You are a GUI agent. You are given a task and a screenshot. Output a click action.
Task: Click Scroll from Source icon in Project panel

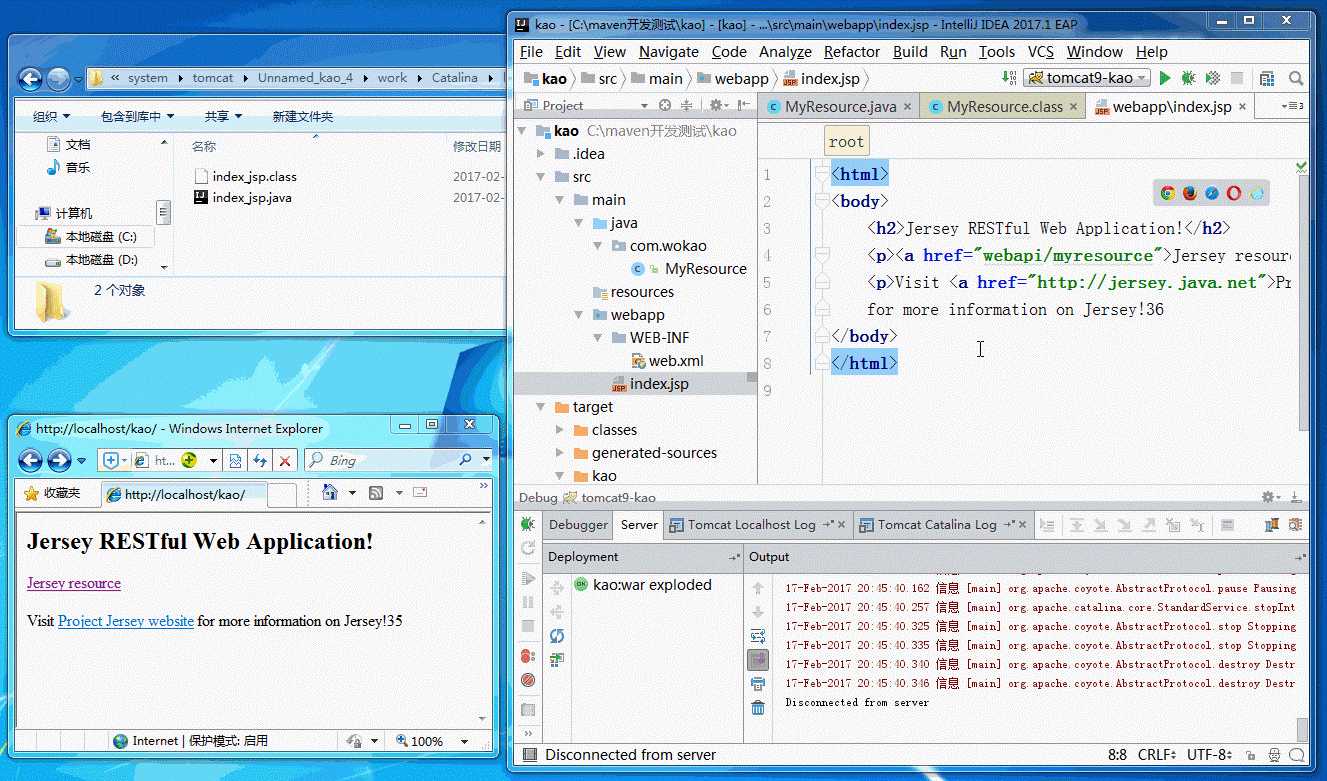coord(665,105)
